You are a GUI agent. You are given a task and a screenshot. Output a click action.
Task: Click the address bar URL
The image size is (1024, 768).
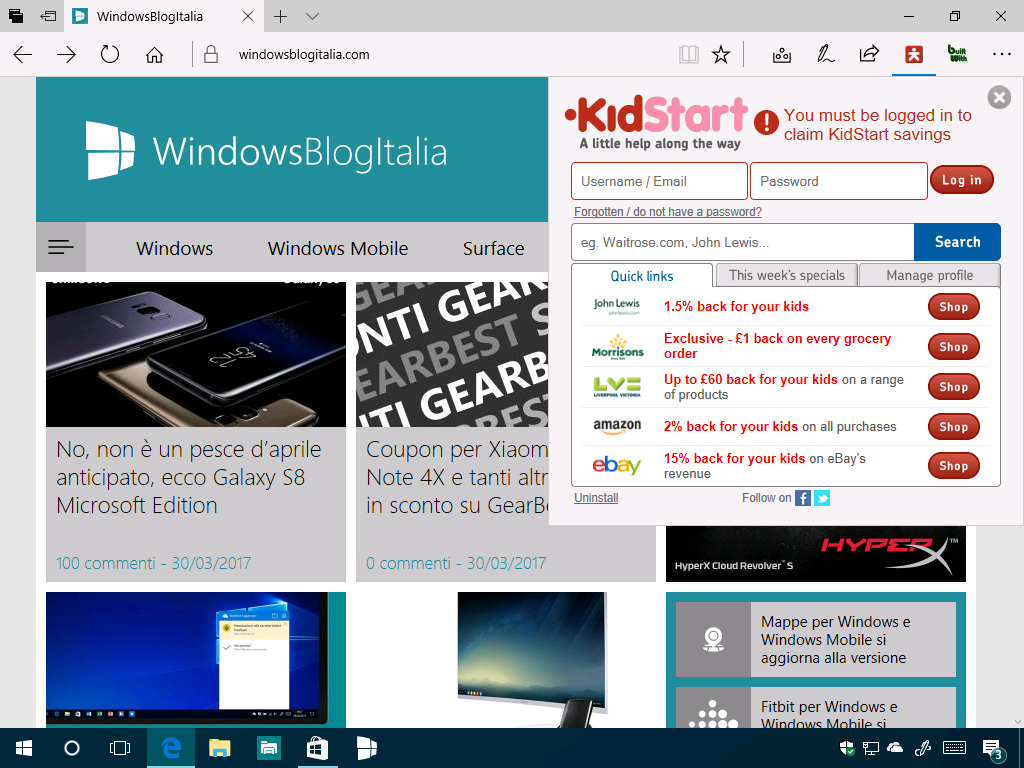pyautogui.click(x=304, y=55)
